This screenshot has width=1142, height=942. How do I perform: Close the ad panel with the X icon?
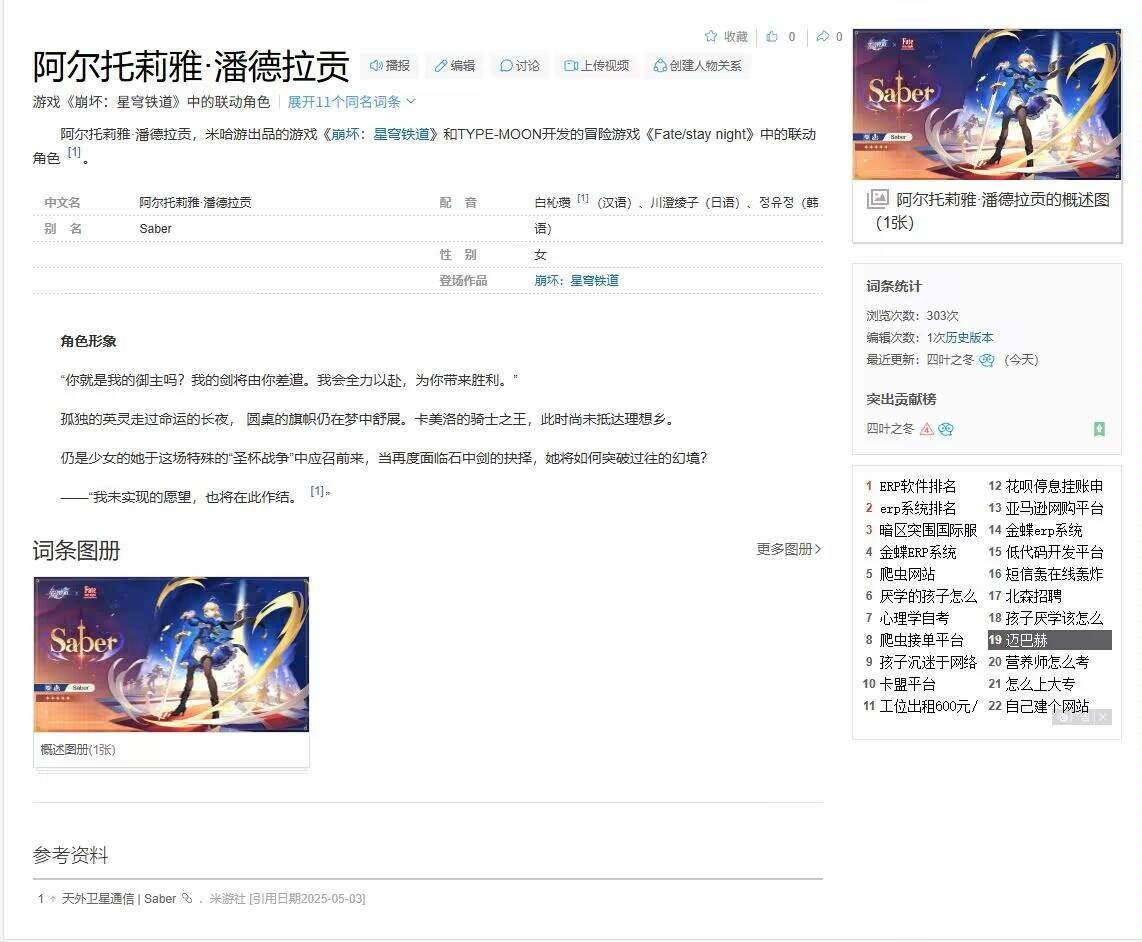pyautogui.click(x=1103, y=718)
